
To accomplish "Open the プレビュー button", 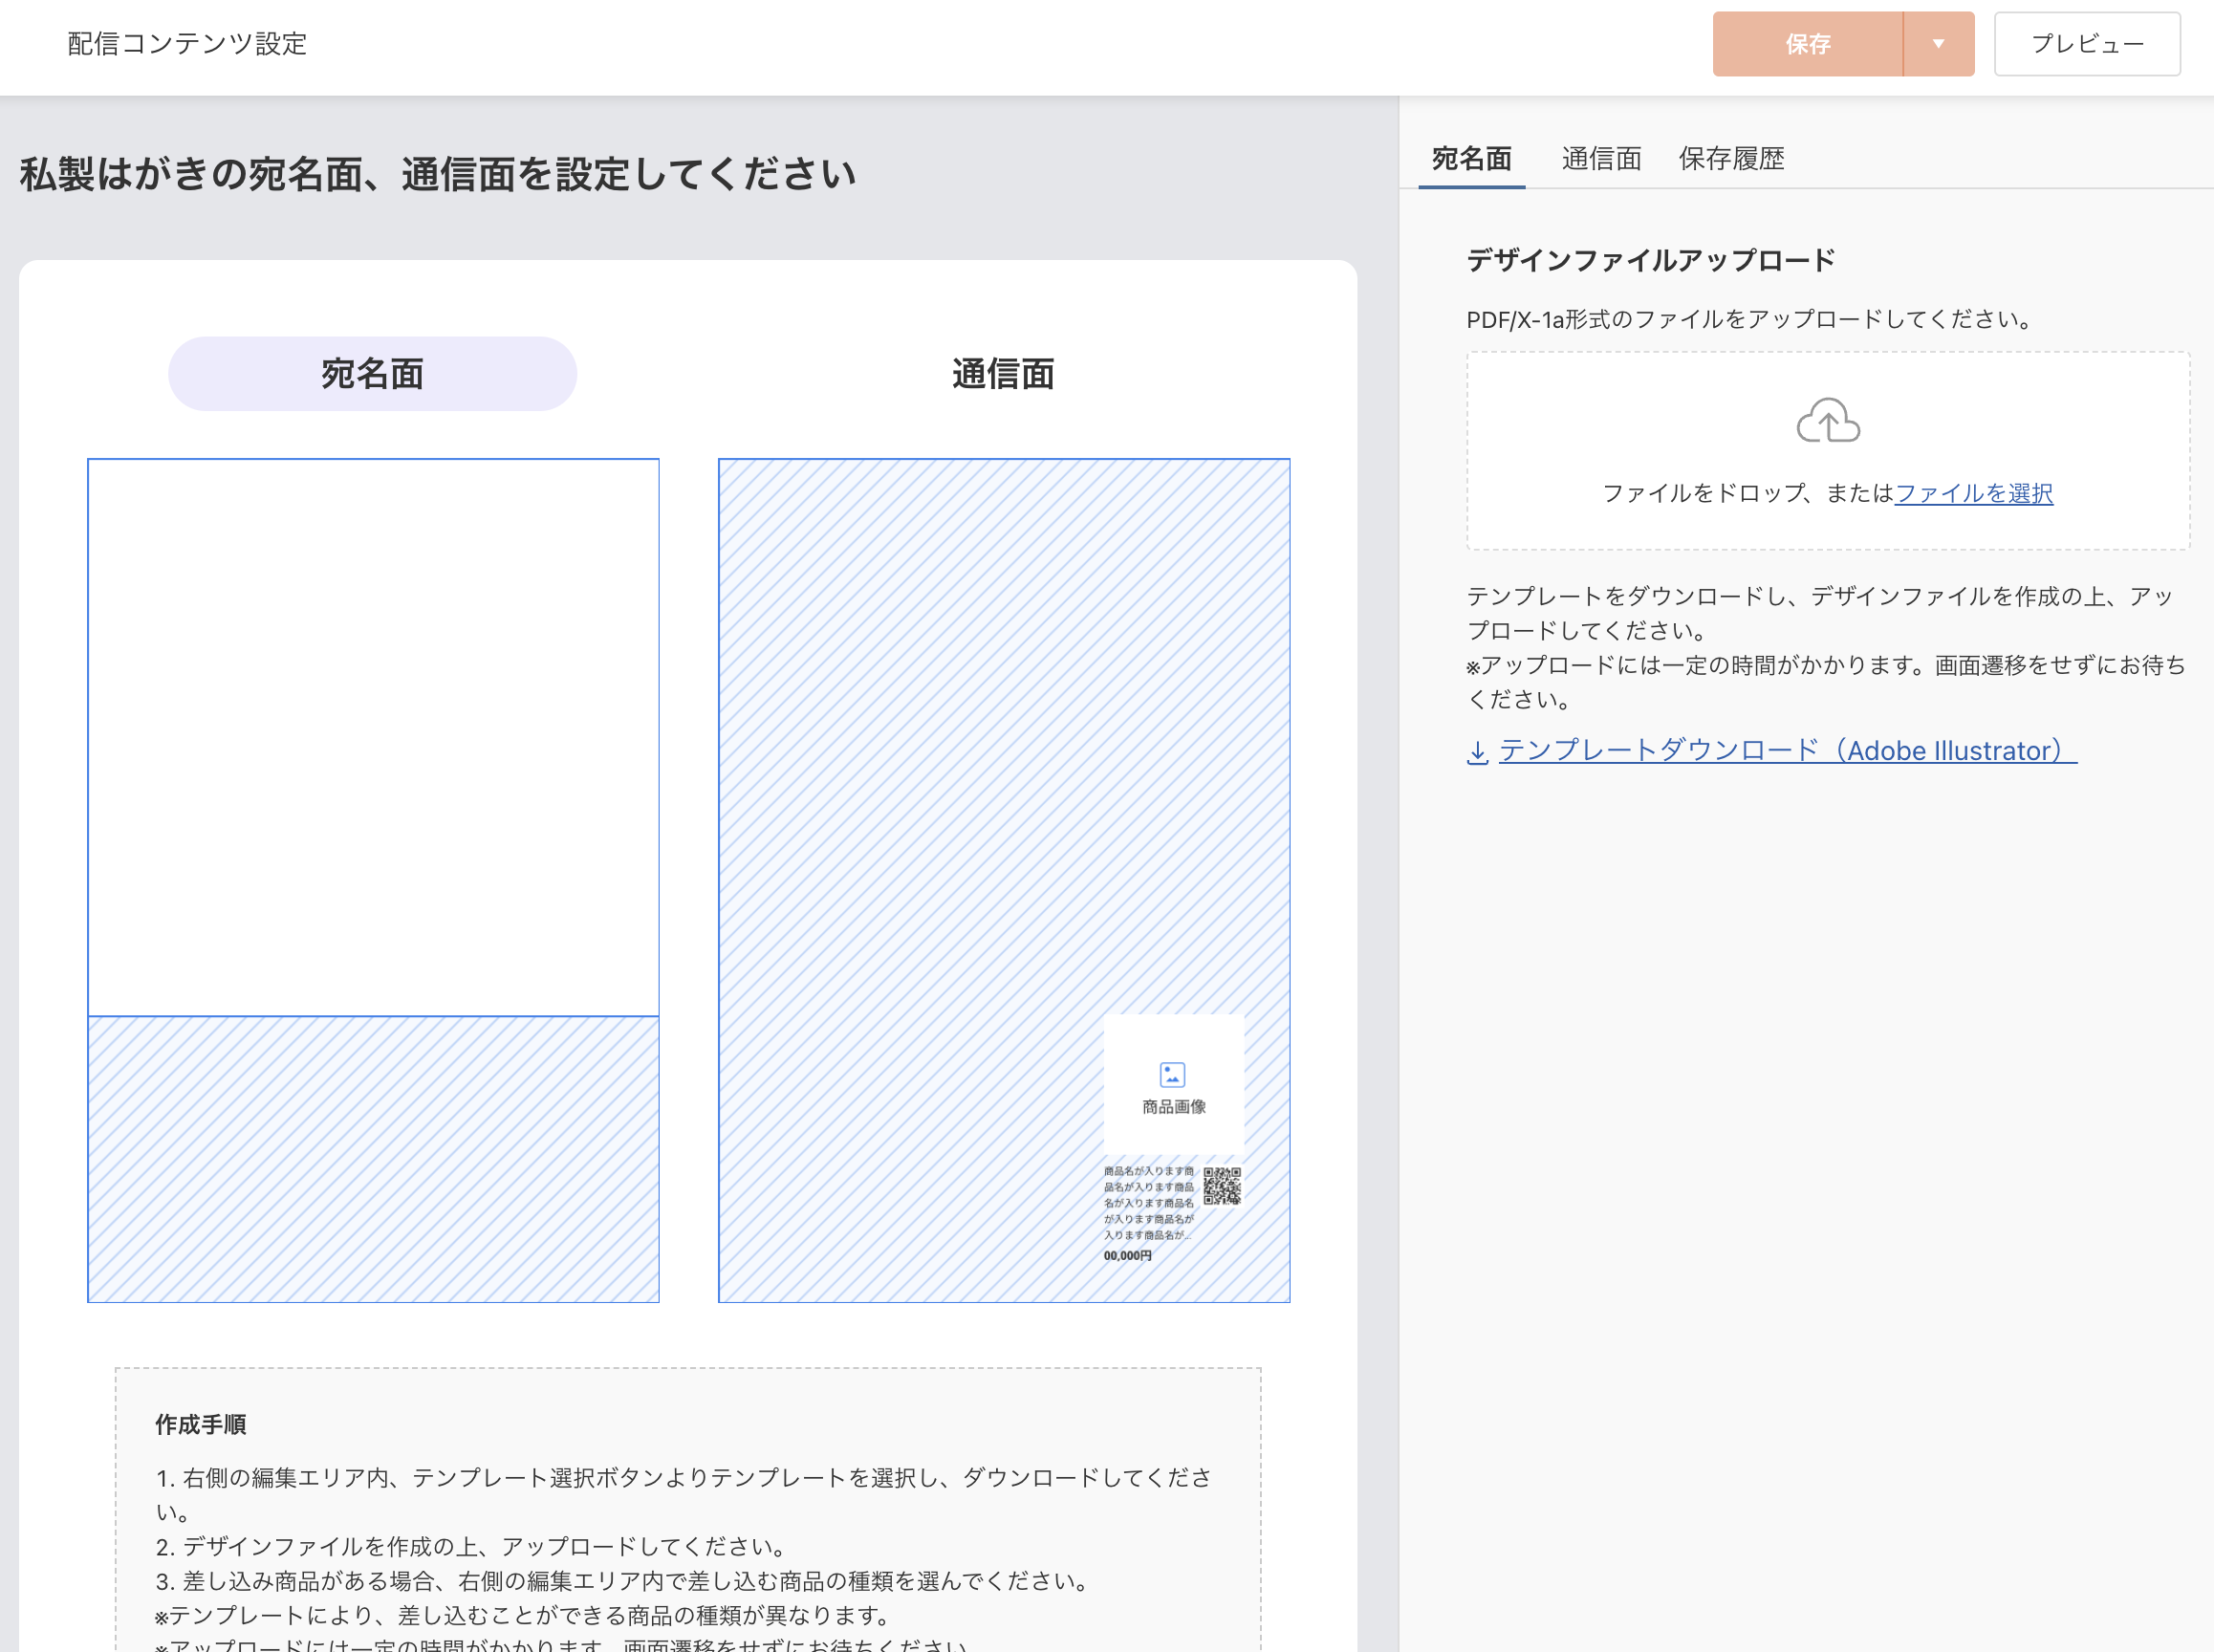I will pos(2087,43).
